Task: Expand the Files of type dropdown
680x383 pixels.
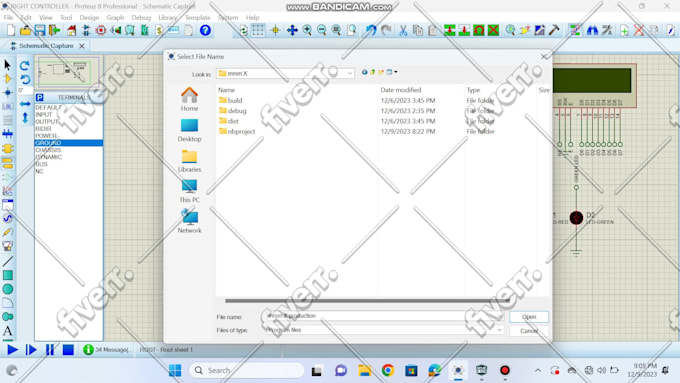Action: pos(499,330)
